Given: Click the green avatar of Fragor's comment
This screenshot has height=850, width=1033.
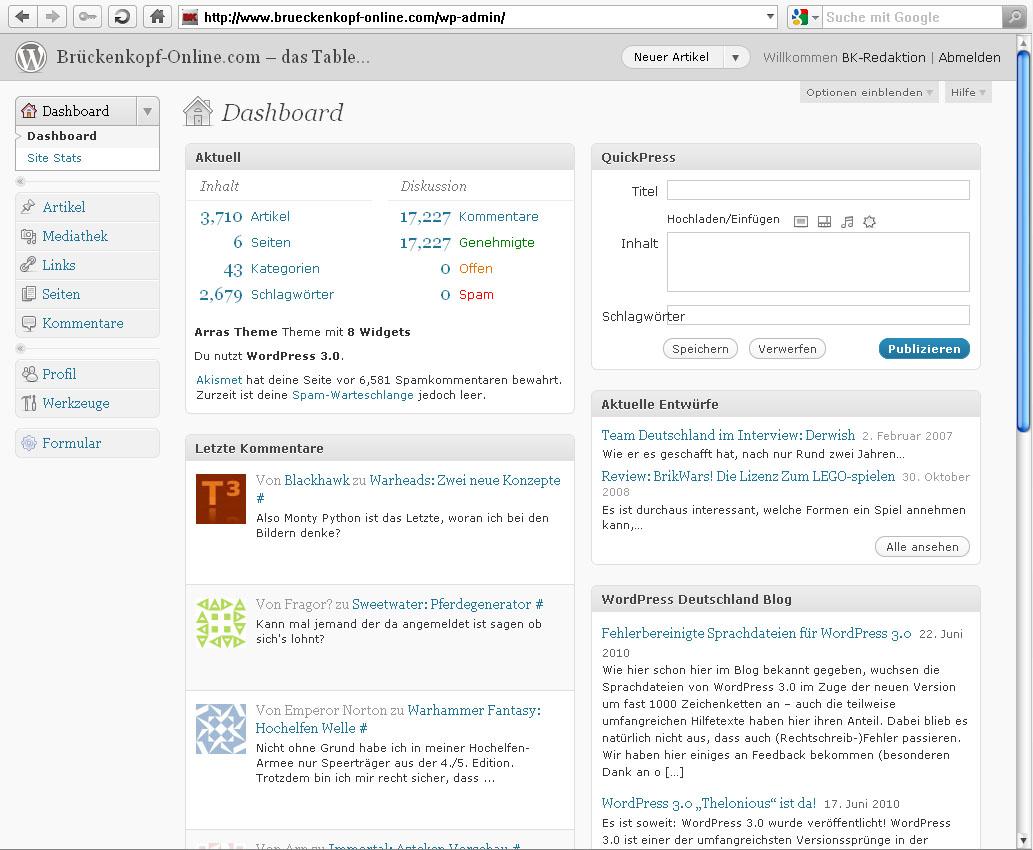Looking at the screenshot, I should 221,623.
